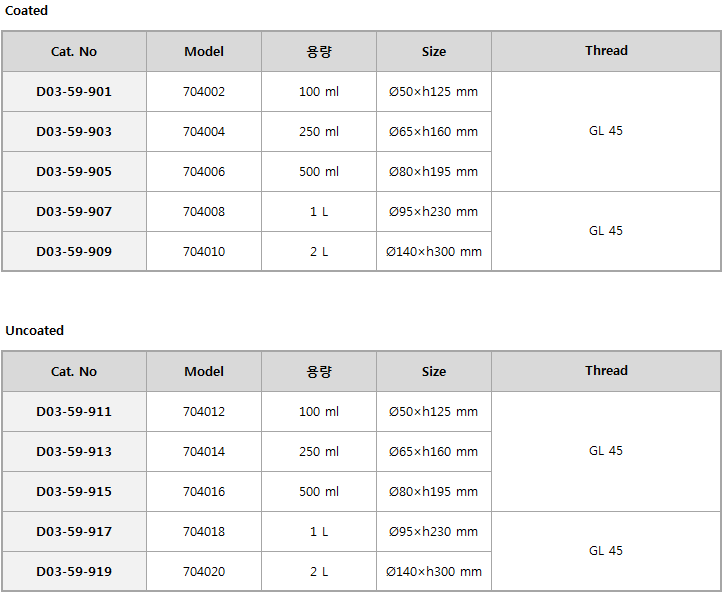Select catalog number D03-59-911

74,412
